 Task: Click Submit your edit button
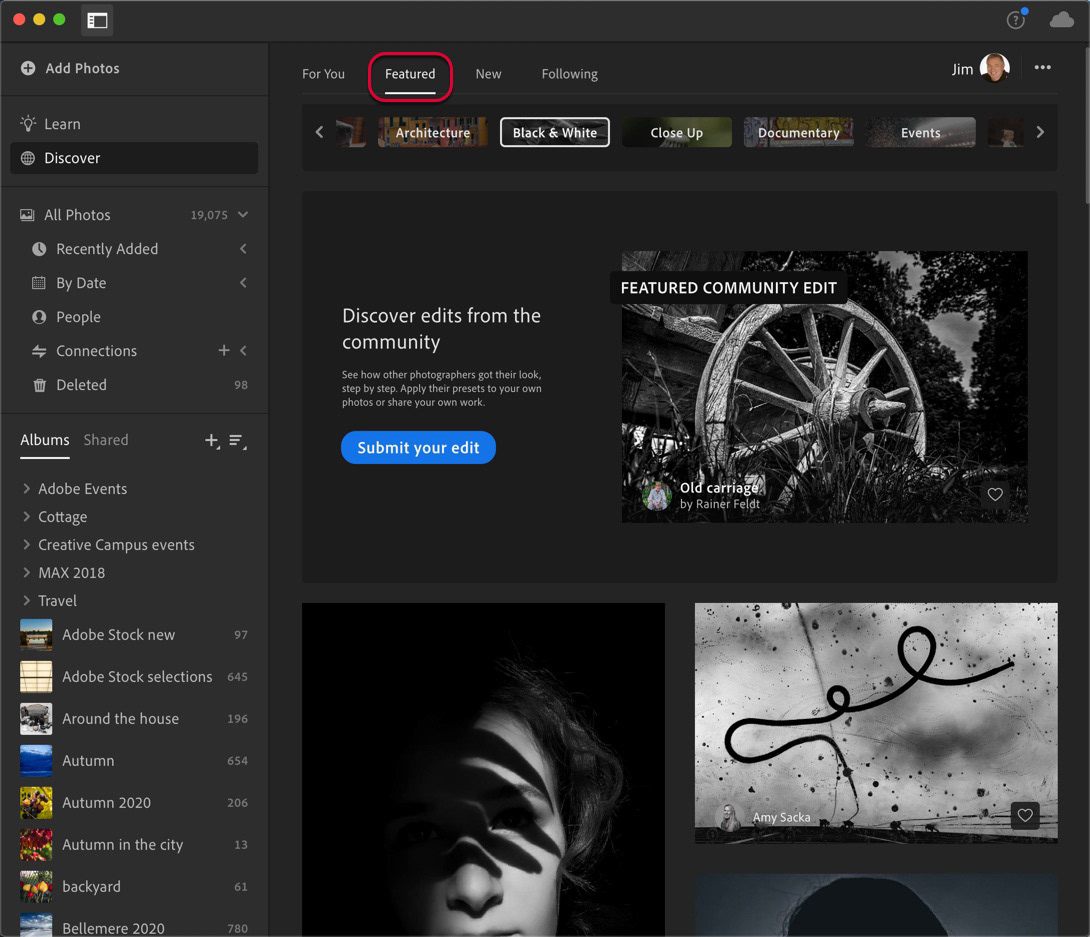coord(418,448)
